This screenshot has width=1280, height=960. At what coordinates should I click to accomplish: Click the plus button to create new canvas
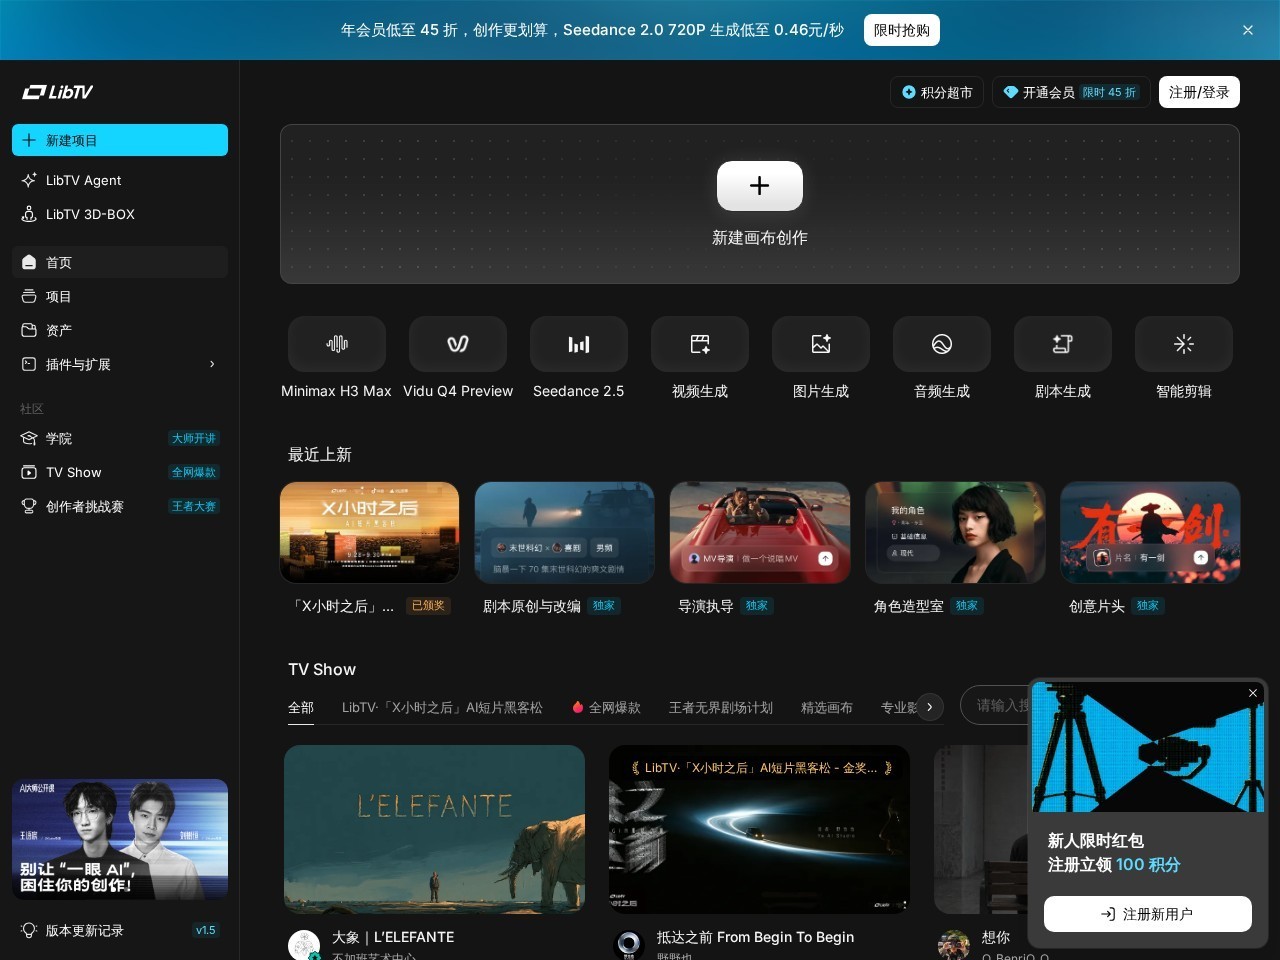760,186
